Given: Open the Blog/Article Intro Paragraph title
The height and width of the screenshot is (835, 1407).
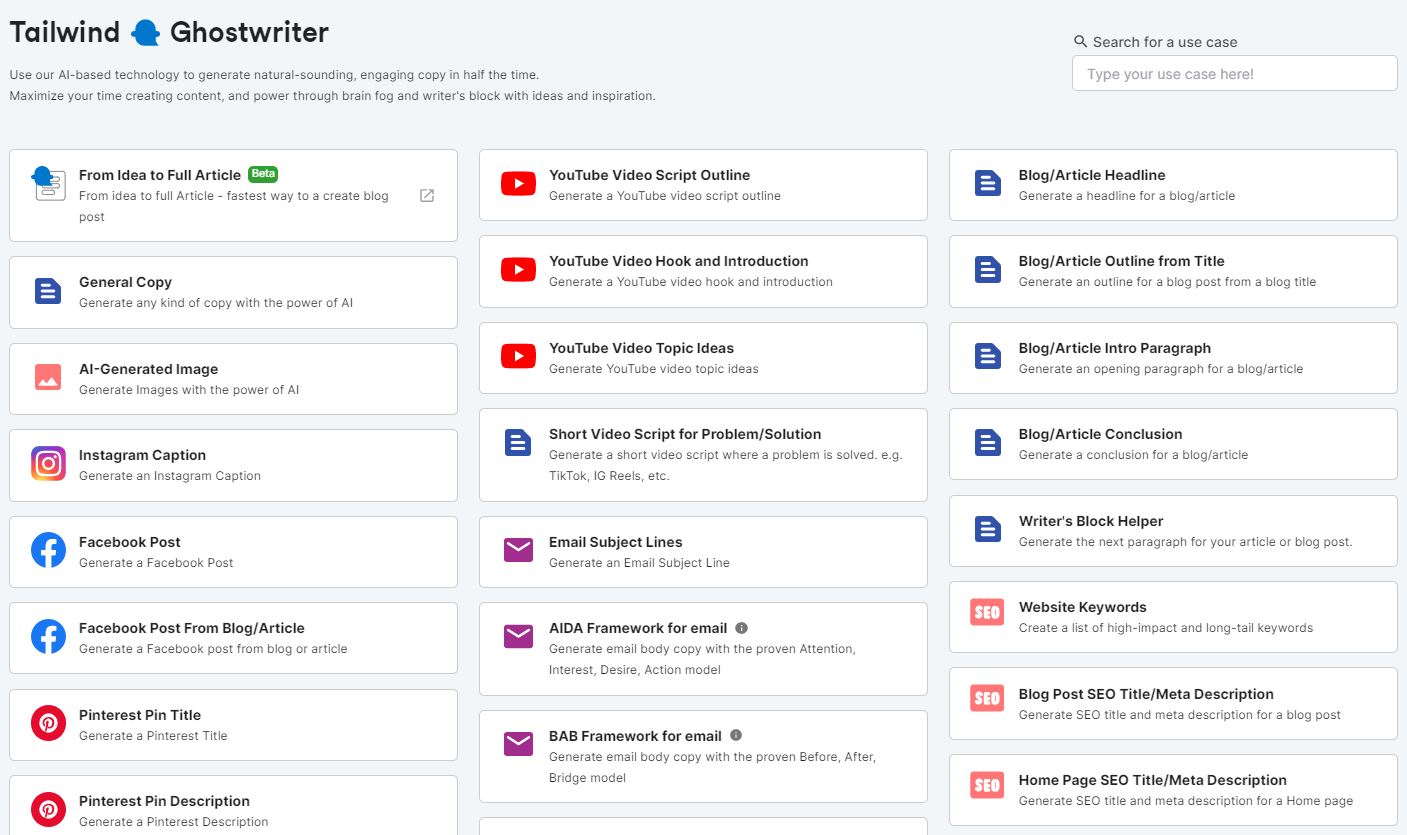Looking at the screenshot, I should click(x=1115, y=348).
